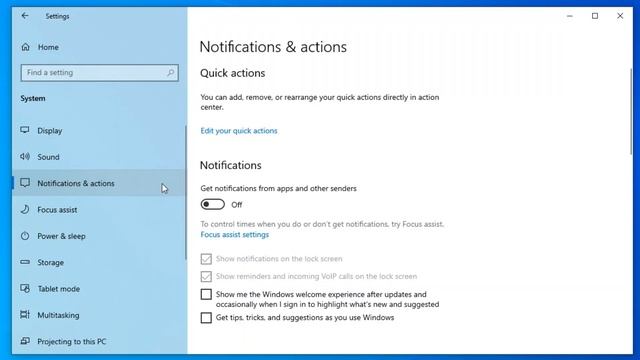
Task: Click the Notifications & actions page title
Action: tap(273, 47)
